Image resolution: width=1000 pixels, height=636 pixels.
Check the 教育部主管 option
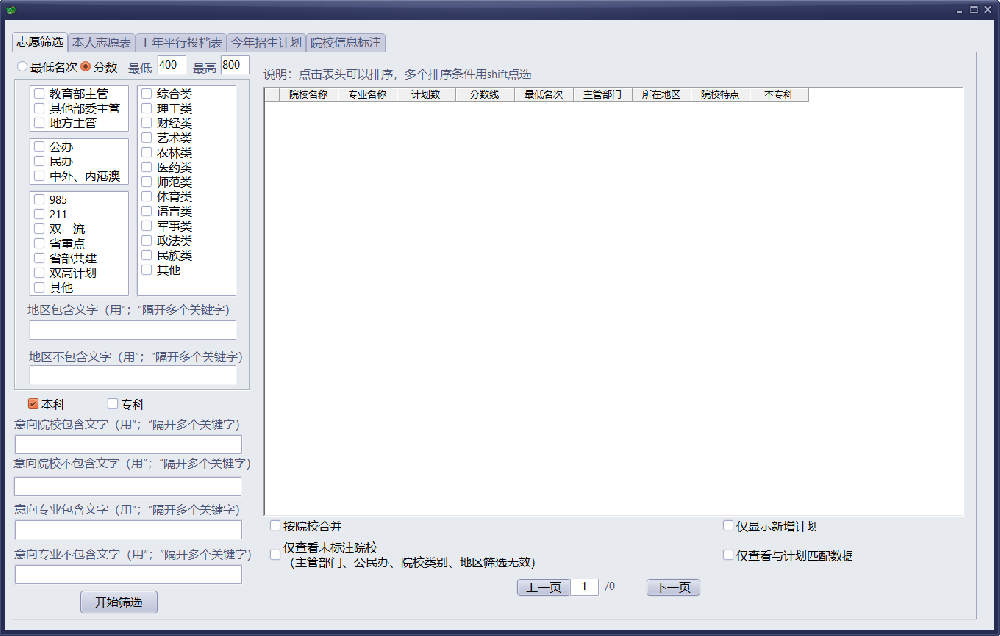[x=39, y=94]
